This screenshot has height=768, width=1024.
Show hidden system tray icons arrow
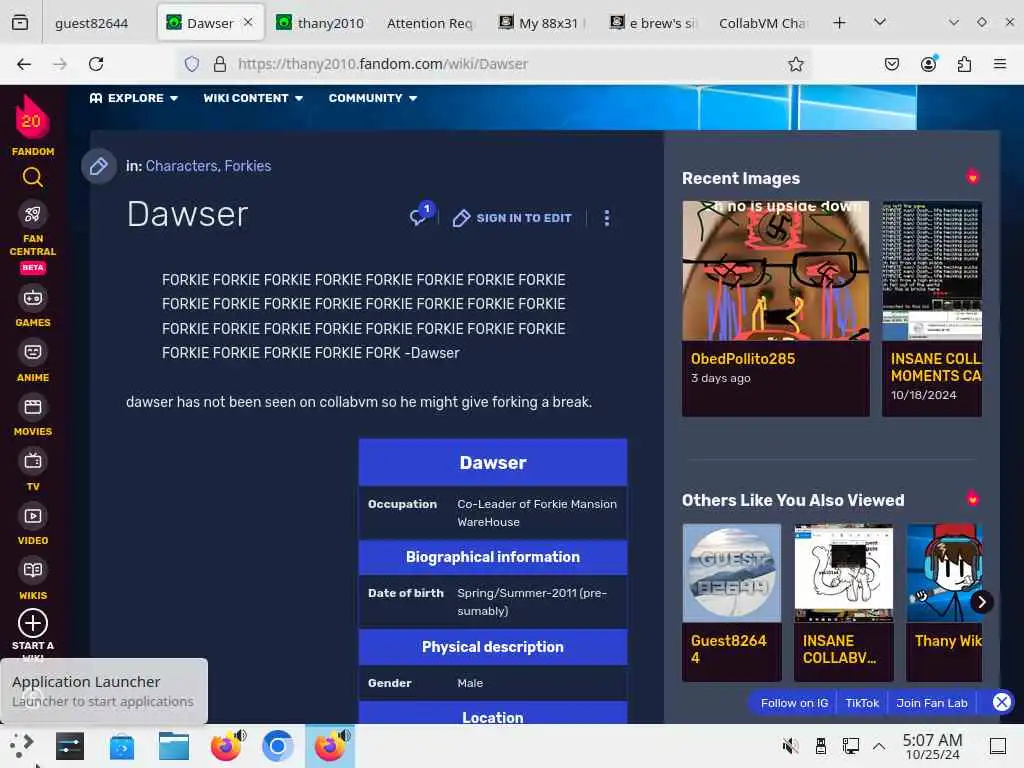[x=879, y=746]
